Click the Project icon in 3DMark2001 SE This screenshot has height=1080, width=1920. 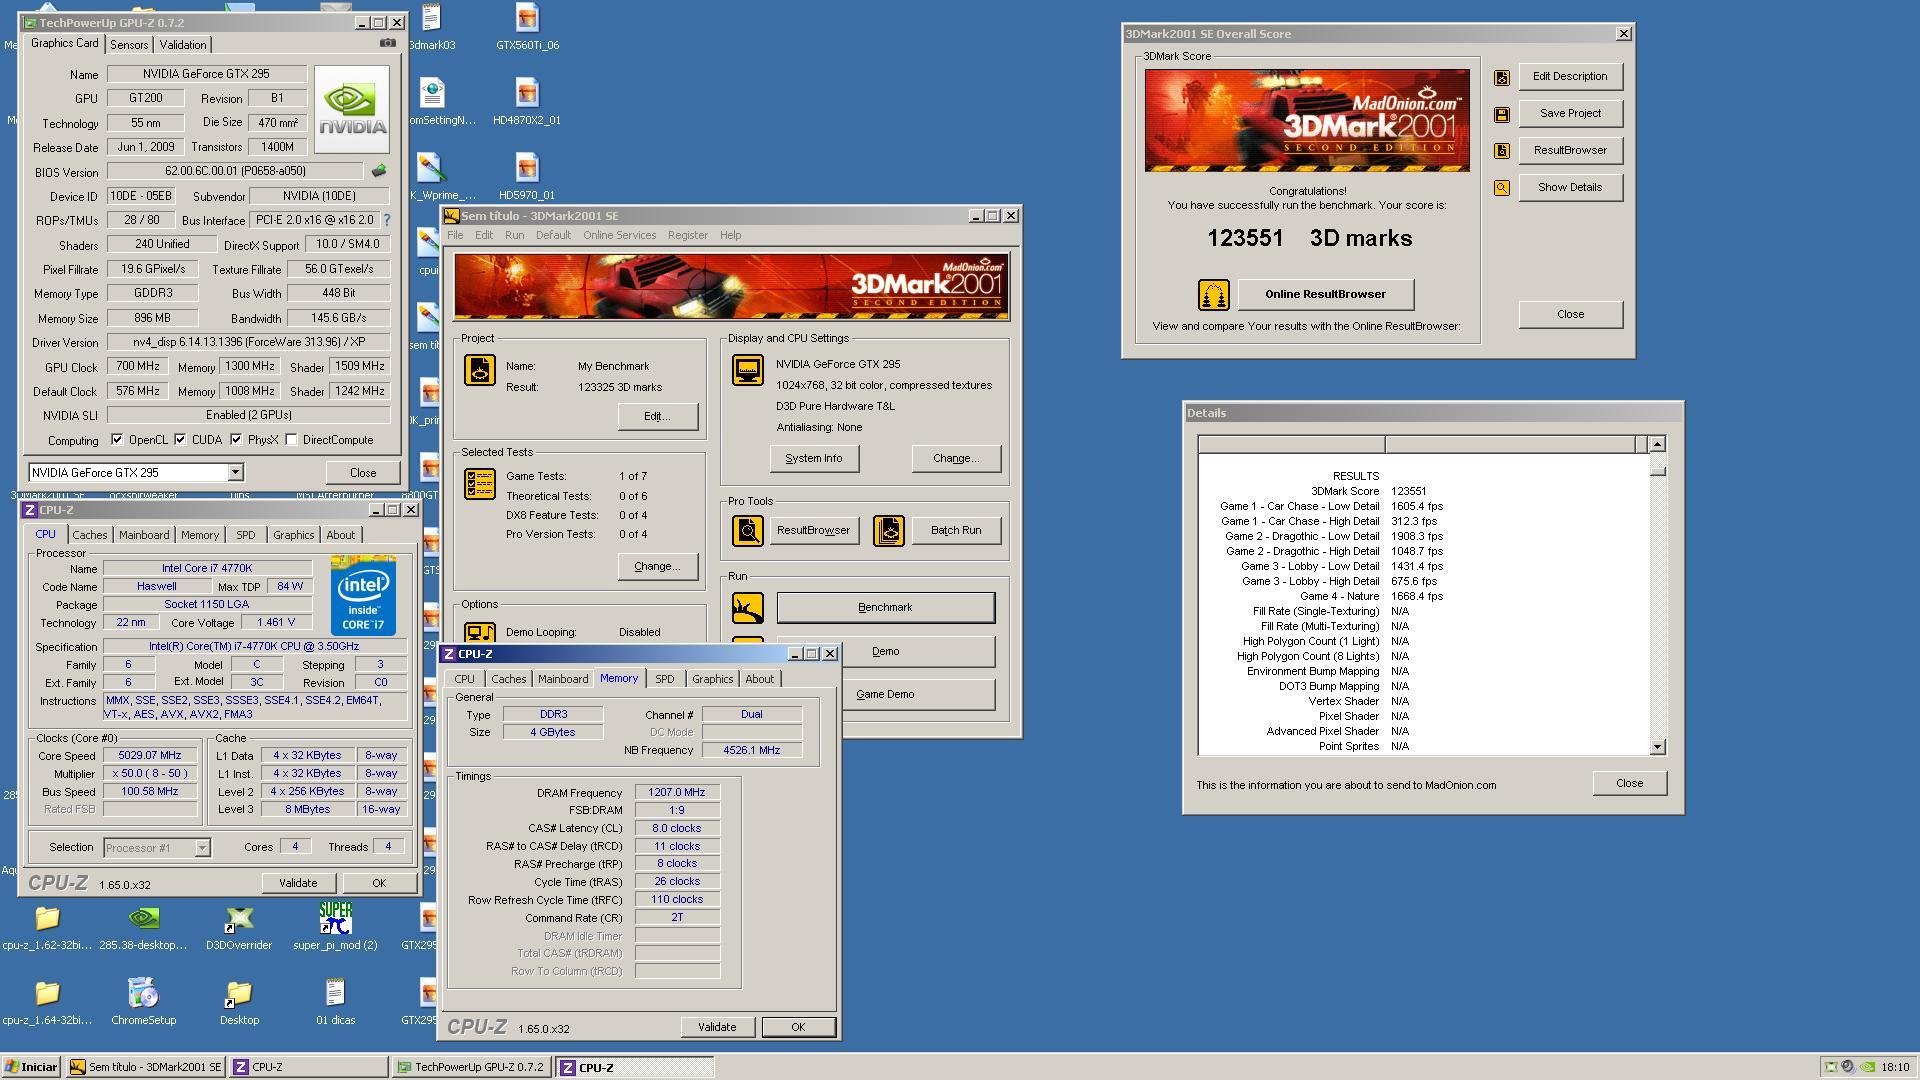click(480, 371)
